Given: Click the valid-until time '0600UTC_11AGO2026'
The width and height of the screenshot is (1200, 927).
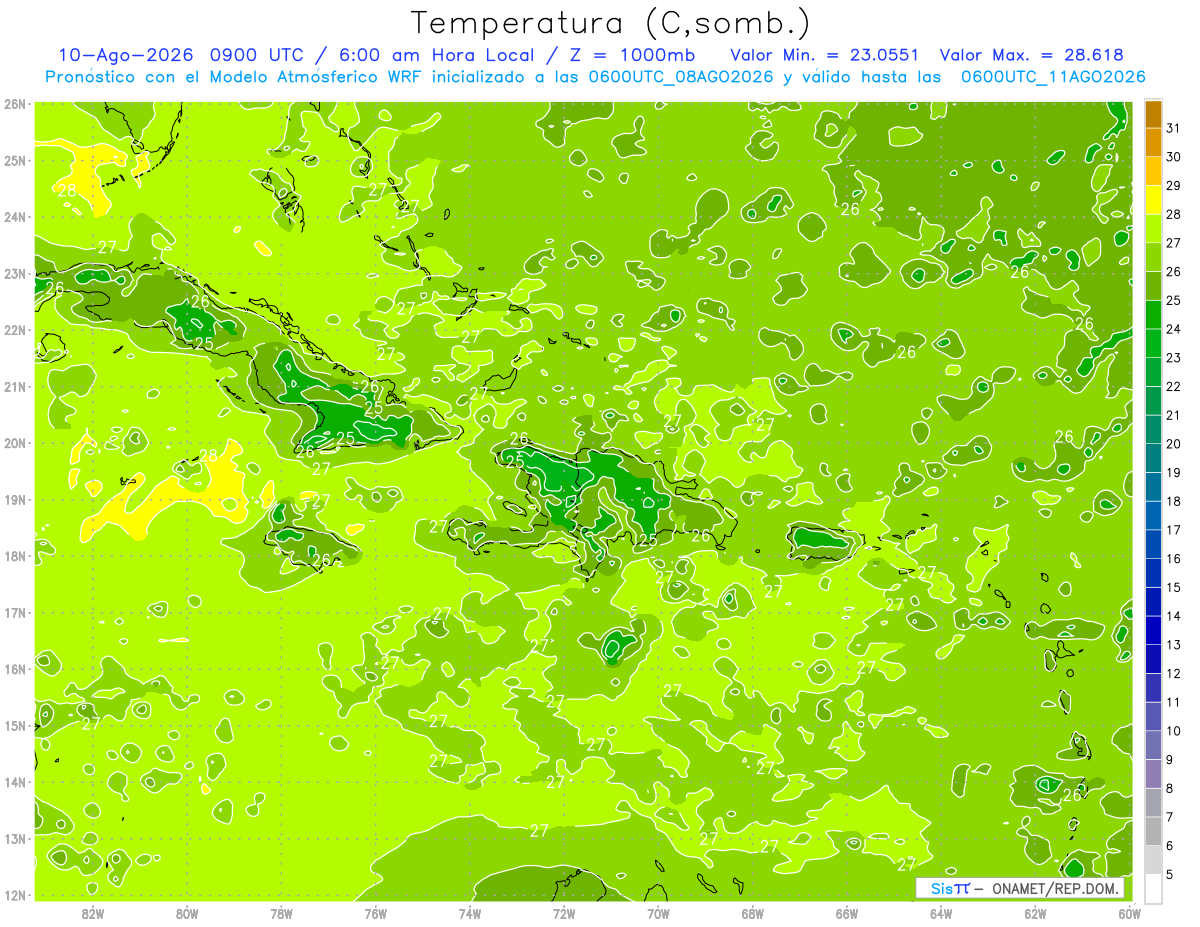Looking at the screenshot, I should (x=1053, y=77).
